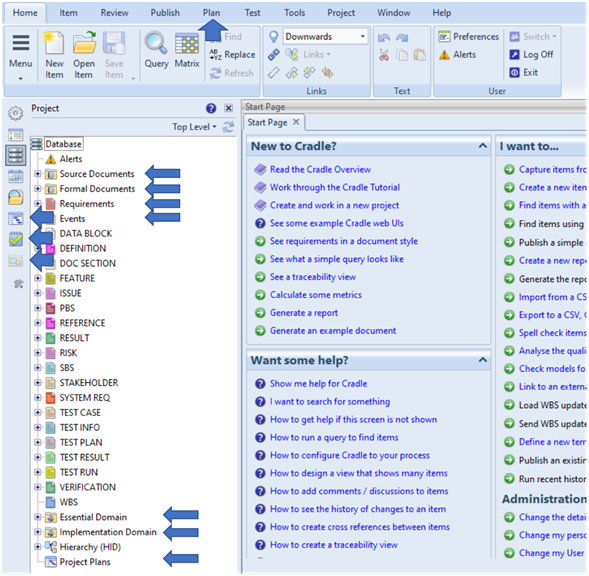Select the RISK tree item
This screenshot has width=589, height=576.
click(68, 353)
